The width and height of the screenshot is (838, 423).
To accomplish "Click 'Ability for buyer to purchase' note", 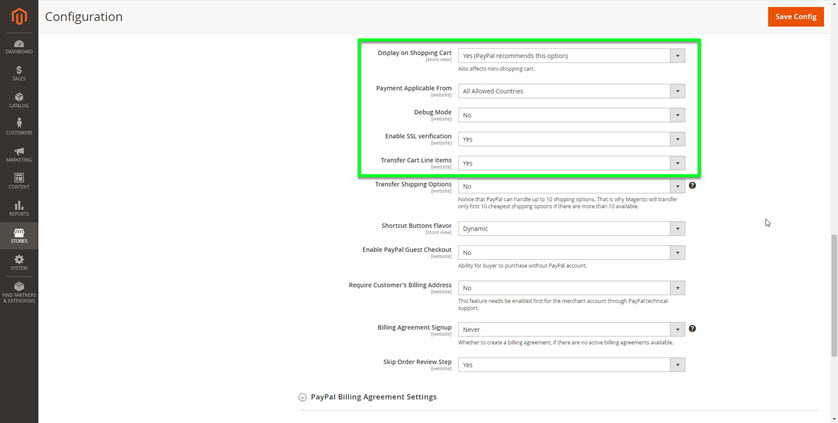I will click(x=522, y=266).
